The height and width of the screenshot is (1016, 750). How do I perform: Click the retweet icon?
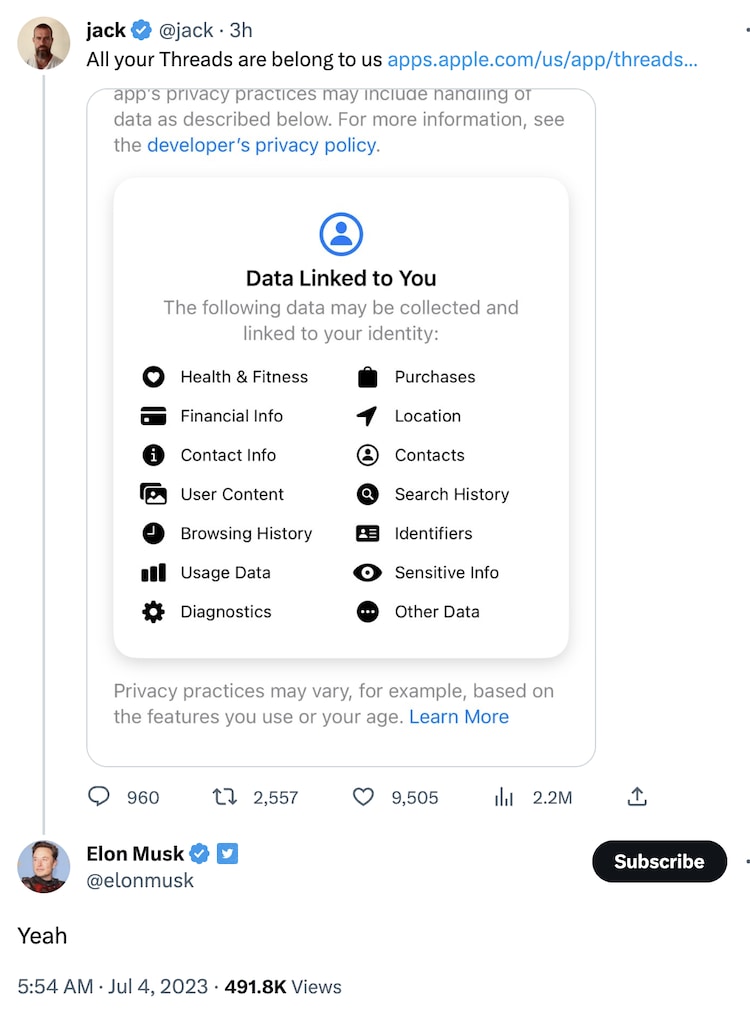point(225,796)
